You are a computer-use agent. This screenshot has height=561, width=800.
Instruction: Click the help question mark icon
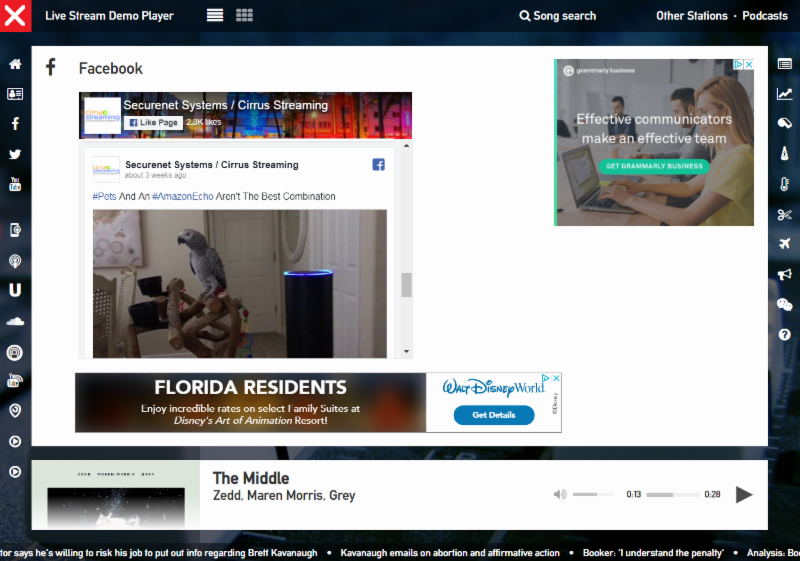785,335
